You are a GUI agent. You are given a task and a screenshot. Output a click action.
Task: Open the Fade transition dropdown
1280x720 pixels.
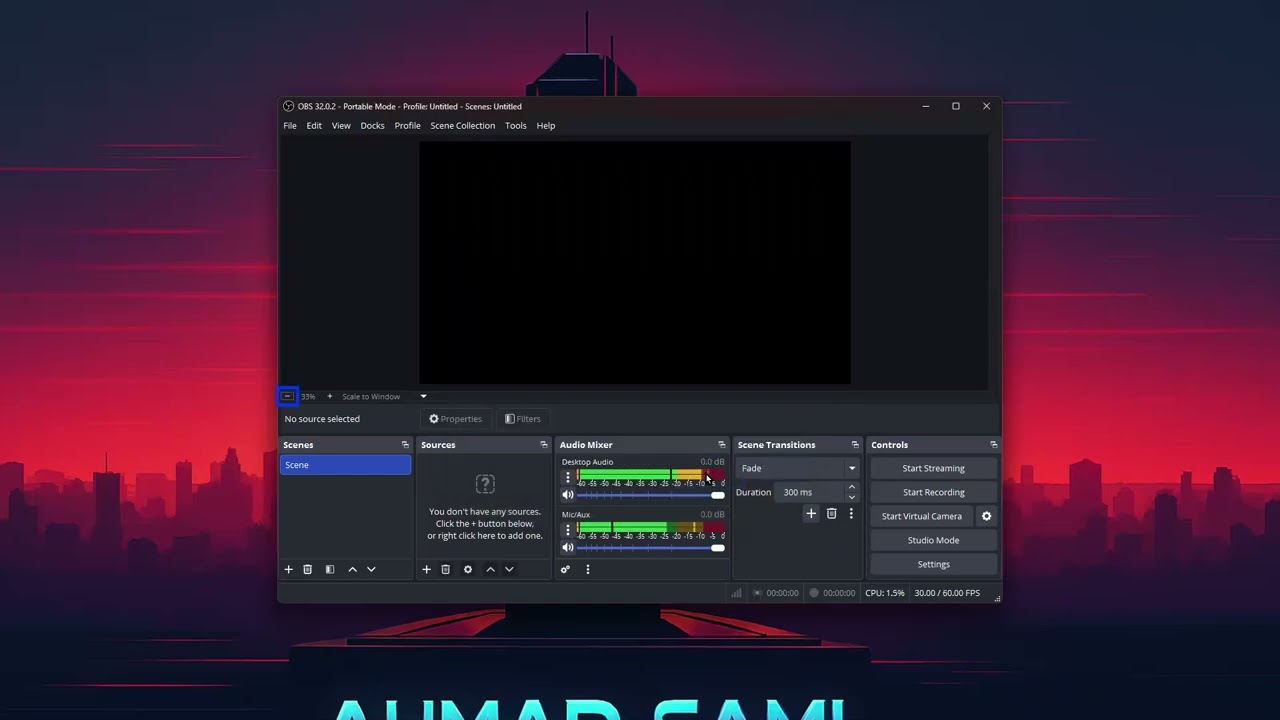tap(797, 468)
